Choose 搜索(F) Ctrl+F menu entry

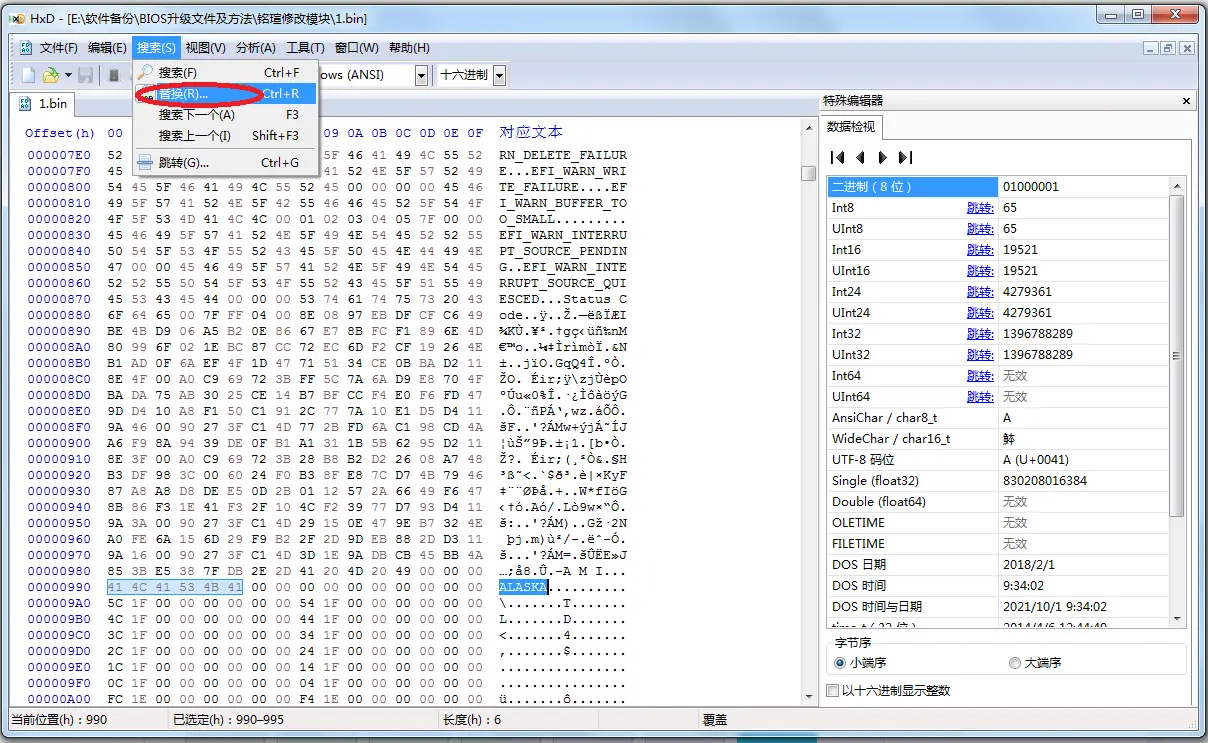tap(225, 73)
